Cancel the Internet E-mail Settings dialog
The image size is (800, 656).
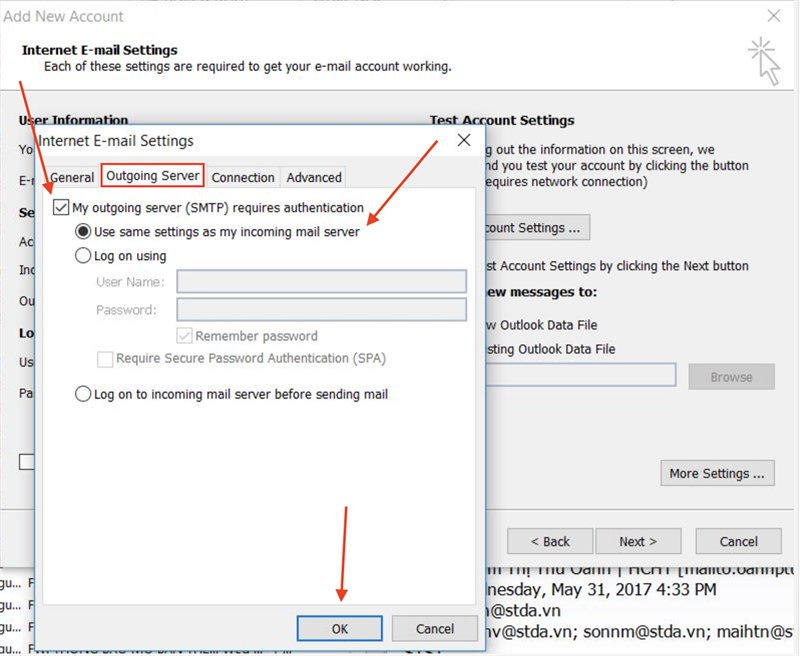pyautogui.click(x=434, y=628)
